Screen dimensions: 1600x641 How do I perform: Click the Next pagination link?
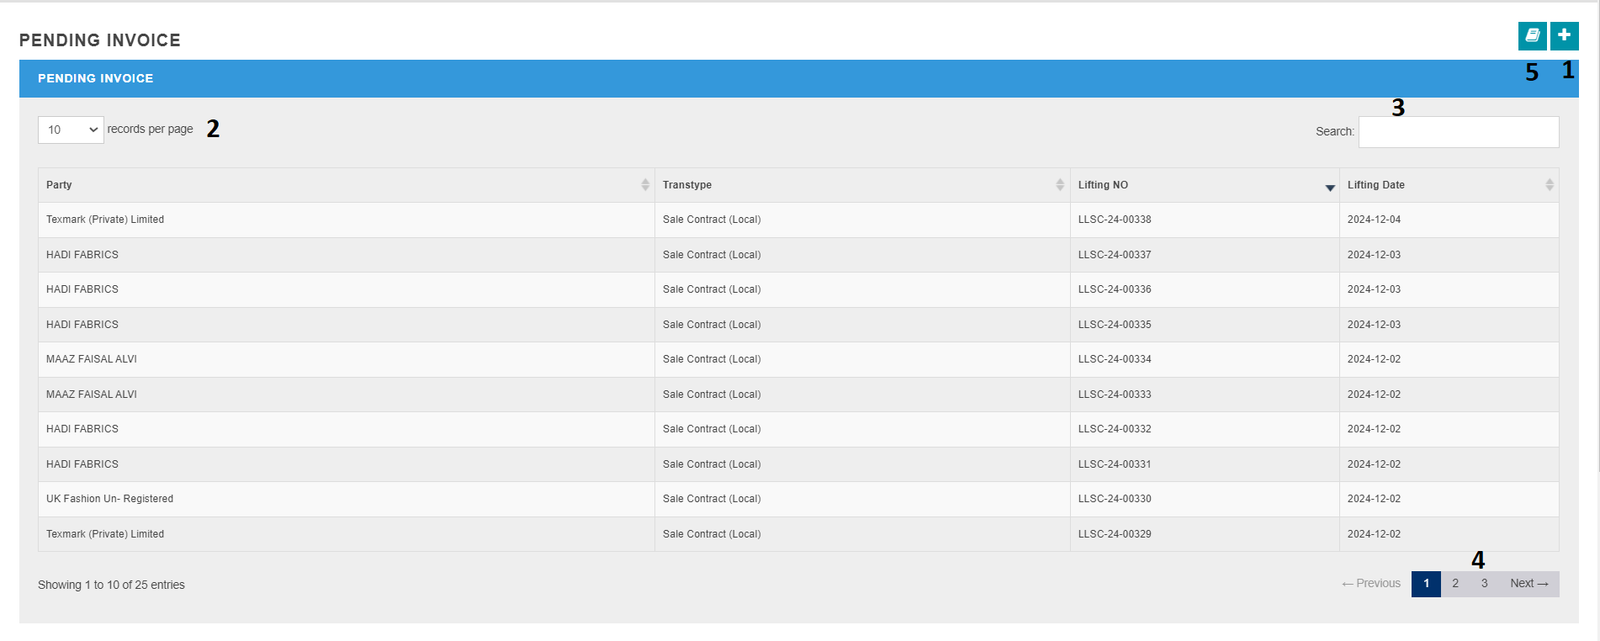(1529, 584)
